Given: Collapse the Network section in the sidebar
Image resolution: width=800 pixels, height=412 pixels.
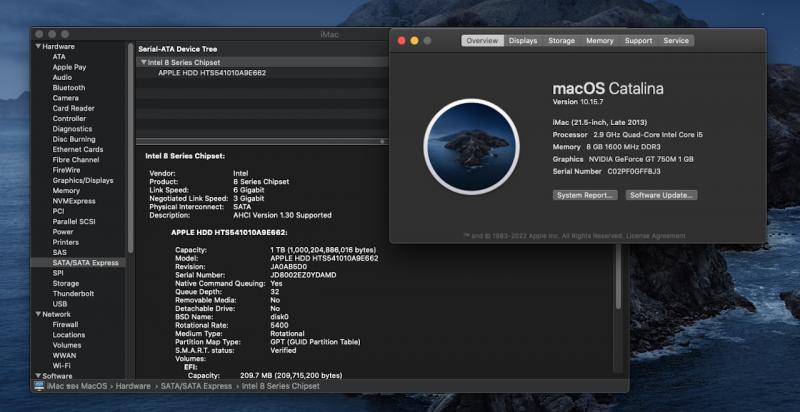Looking at the screenshot, I should tap(38, 314).
